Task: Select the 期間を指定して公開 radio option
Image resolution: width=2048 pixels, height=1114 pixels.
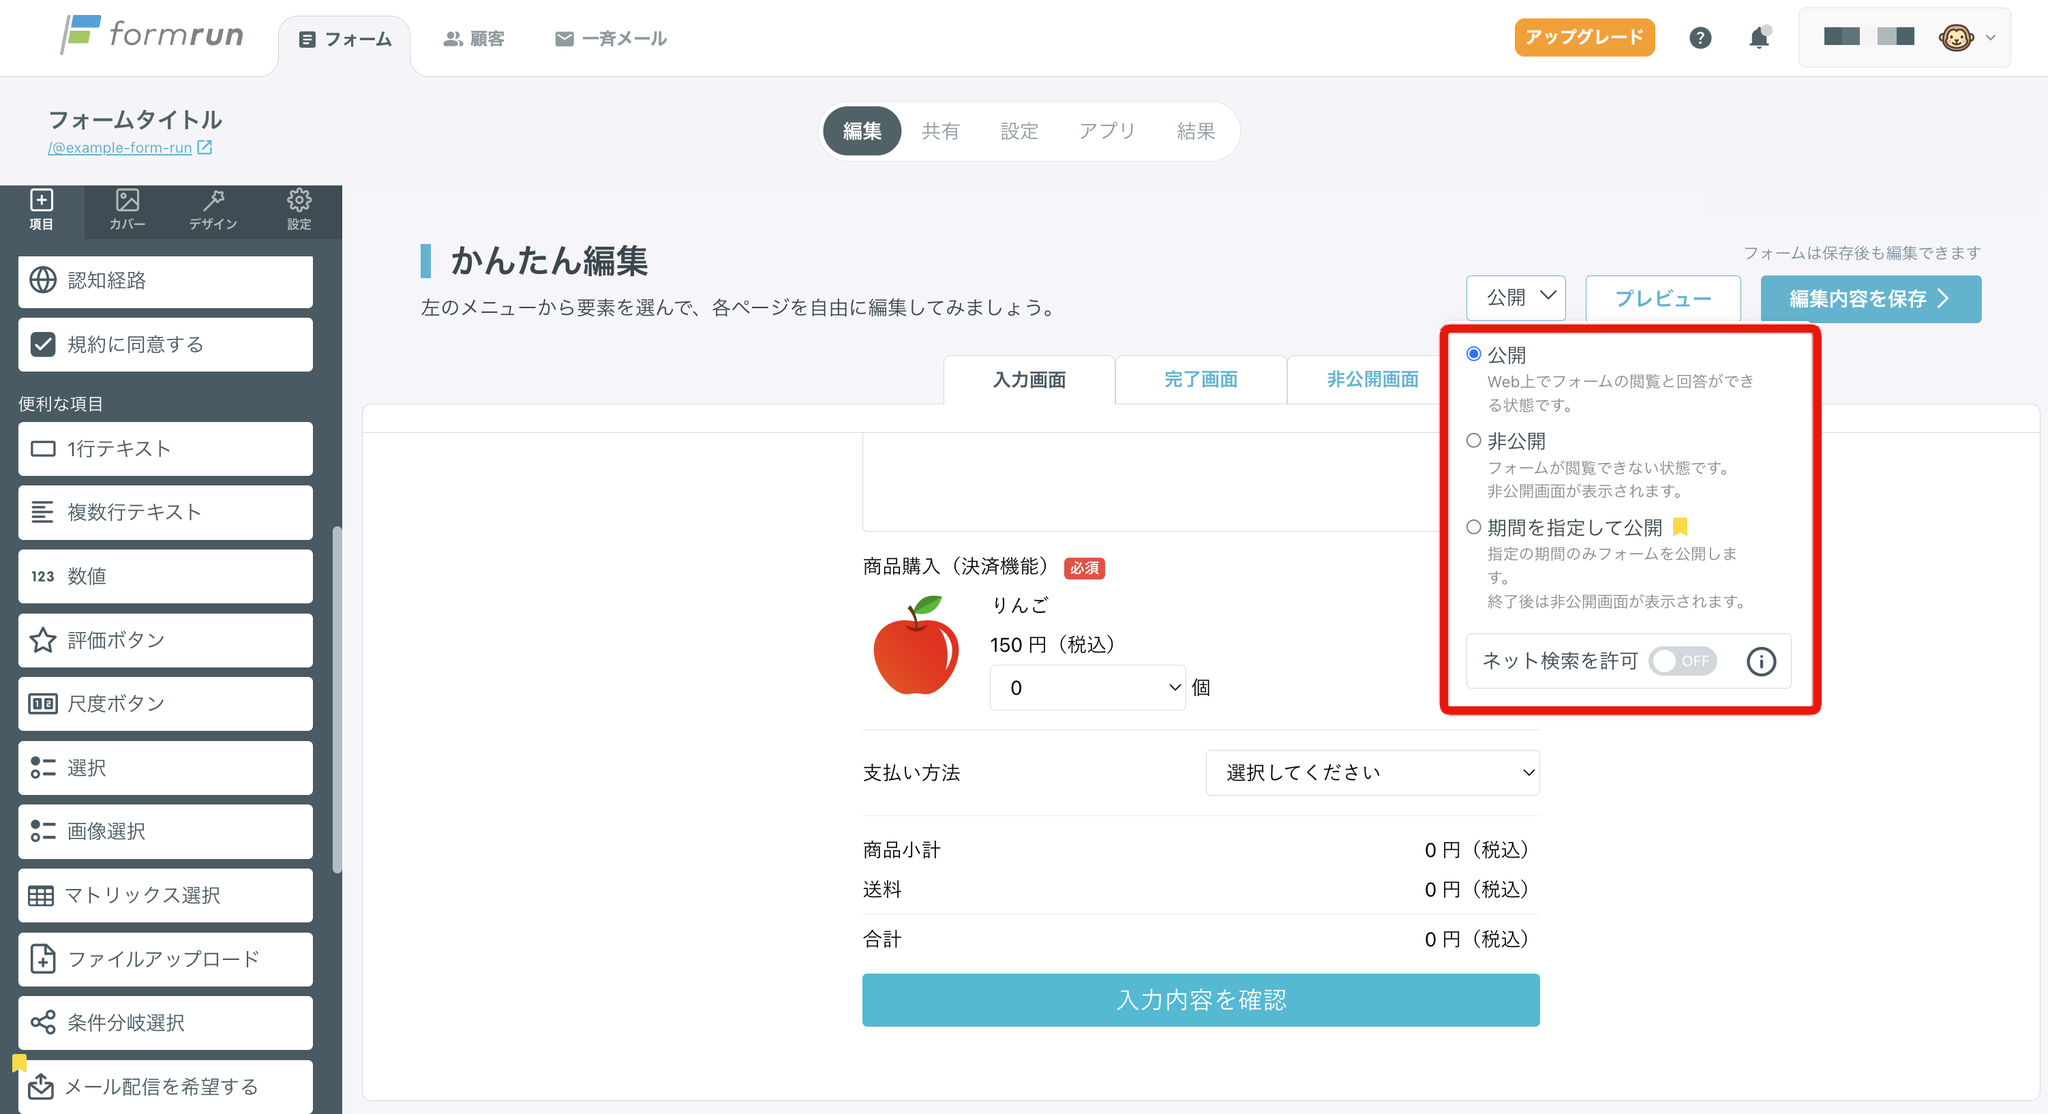Action: click(1474, 527)
